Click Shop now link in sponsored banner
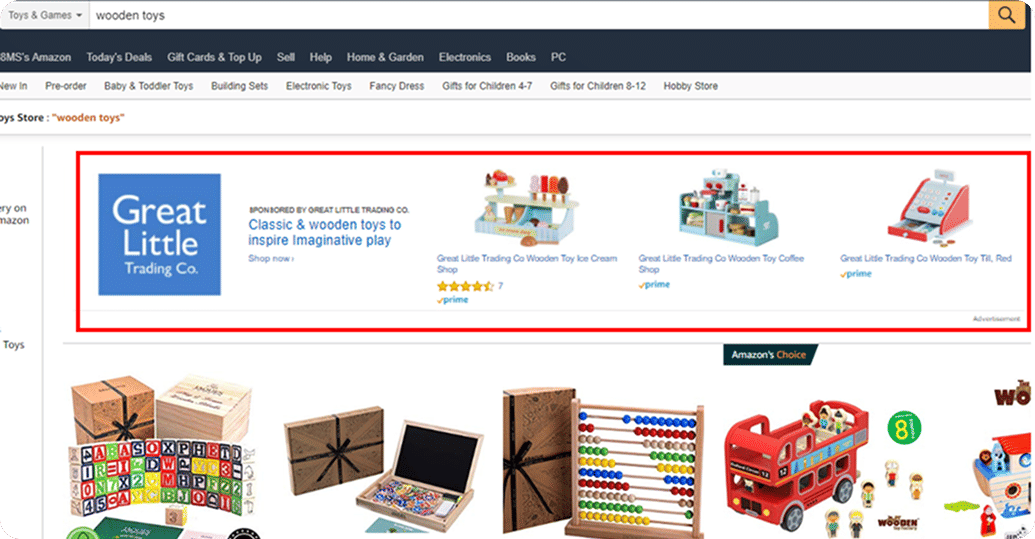 [x=271, y=259]
